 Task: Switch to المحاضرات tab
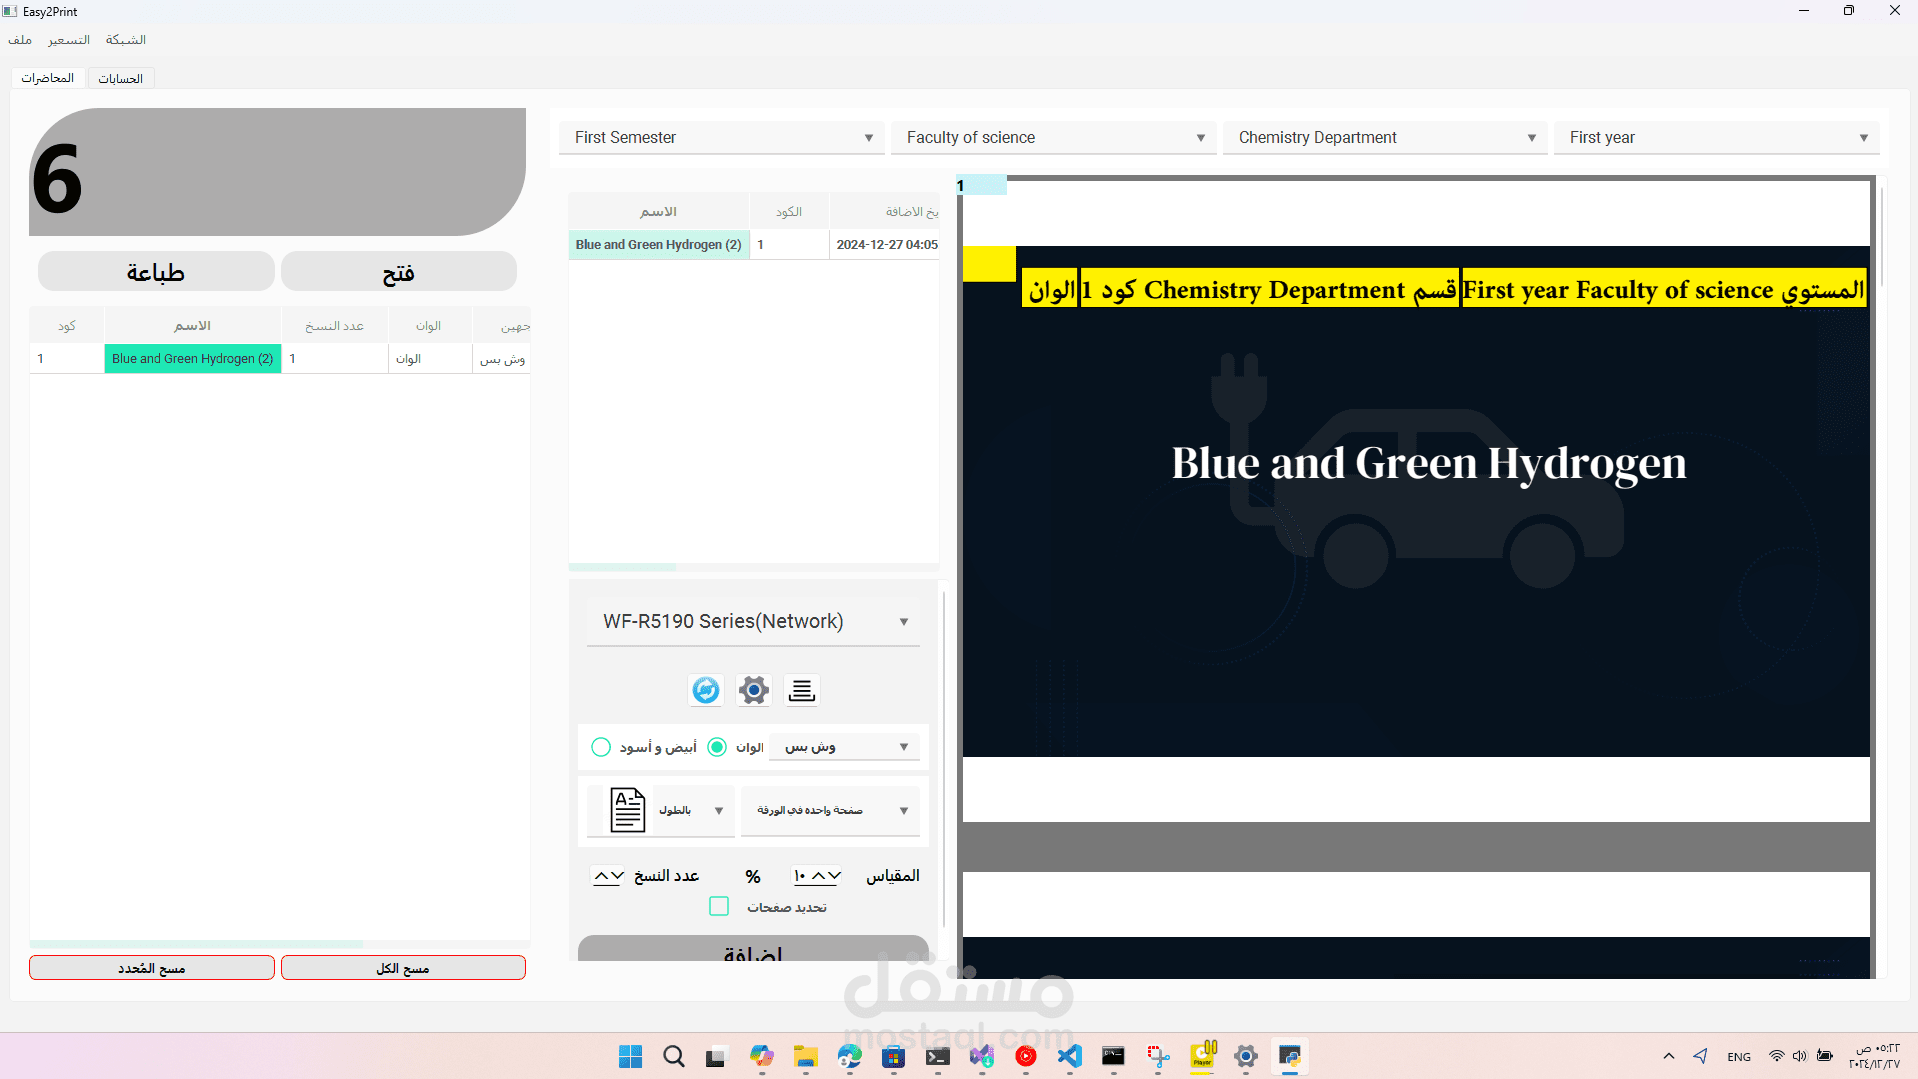click(48, 78)
